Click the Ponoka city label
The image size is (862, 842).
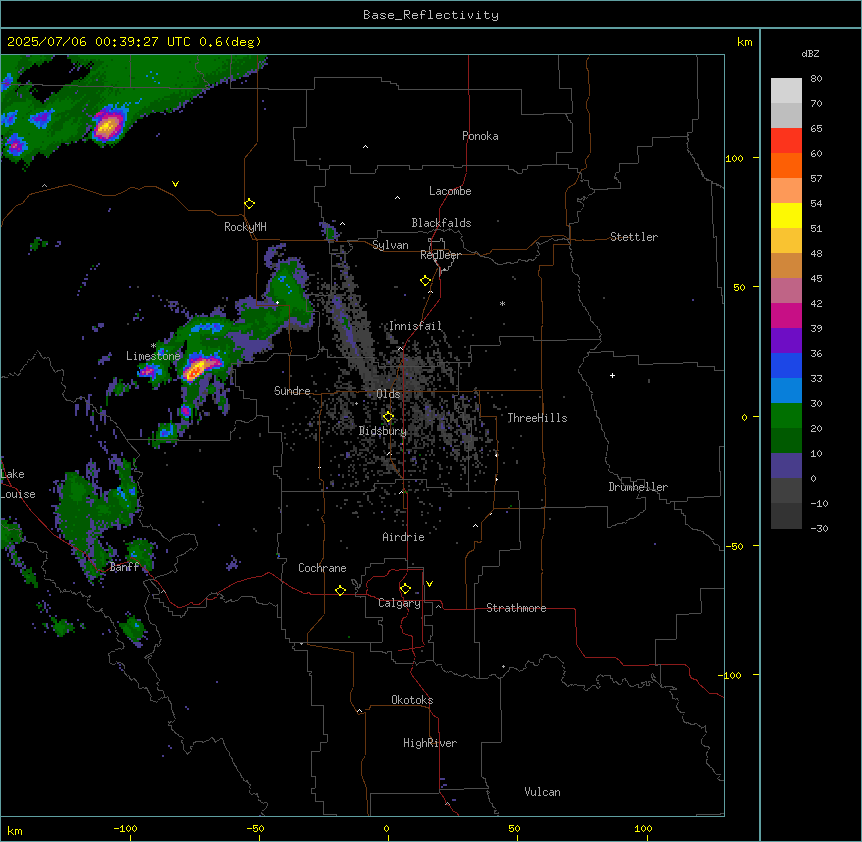pyautogui.click(x=480, y=136)
